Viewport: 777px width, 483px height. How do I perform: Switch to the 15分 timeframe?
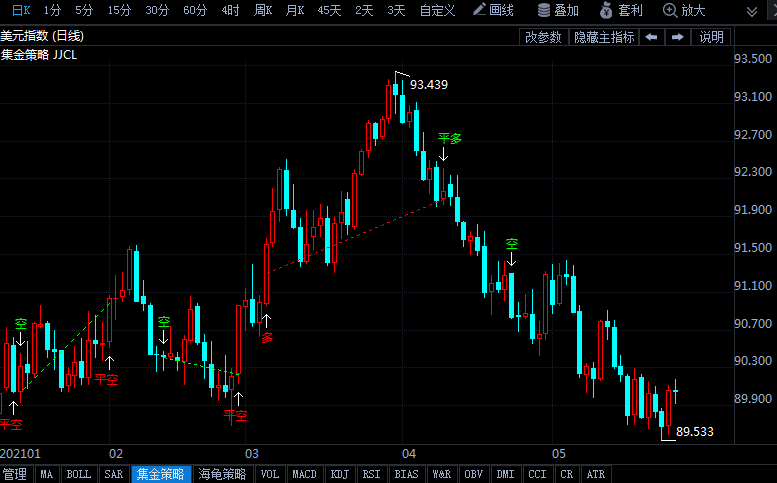[x=119, y=10]
